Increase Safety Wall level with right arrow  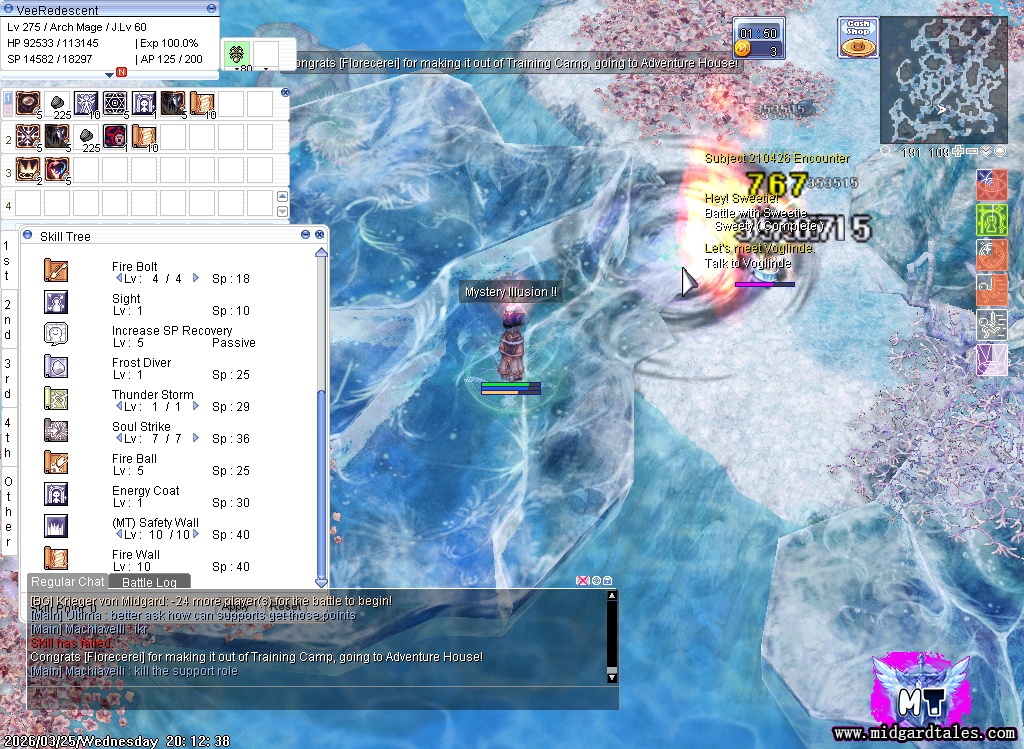(x=195, y=534)
